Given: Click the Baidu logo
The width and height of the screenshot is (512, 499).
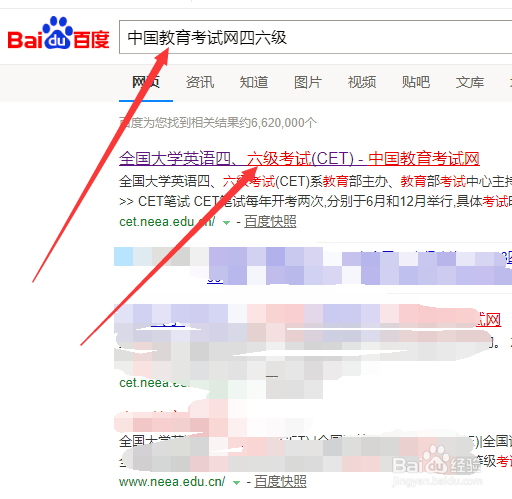Looking at the screenshot, I should (x=59, y=33).
